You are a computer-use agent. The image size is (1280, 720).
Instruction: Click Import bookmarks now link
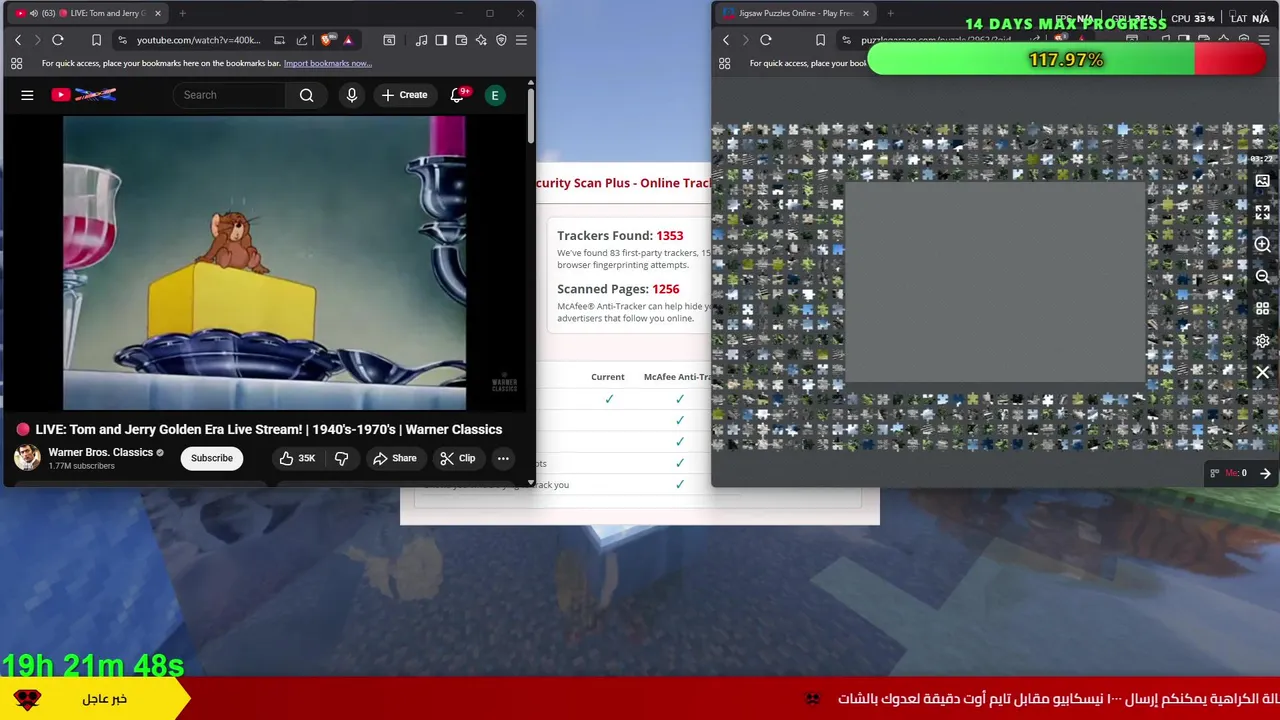coord(328,63)
